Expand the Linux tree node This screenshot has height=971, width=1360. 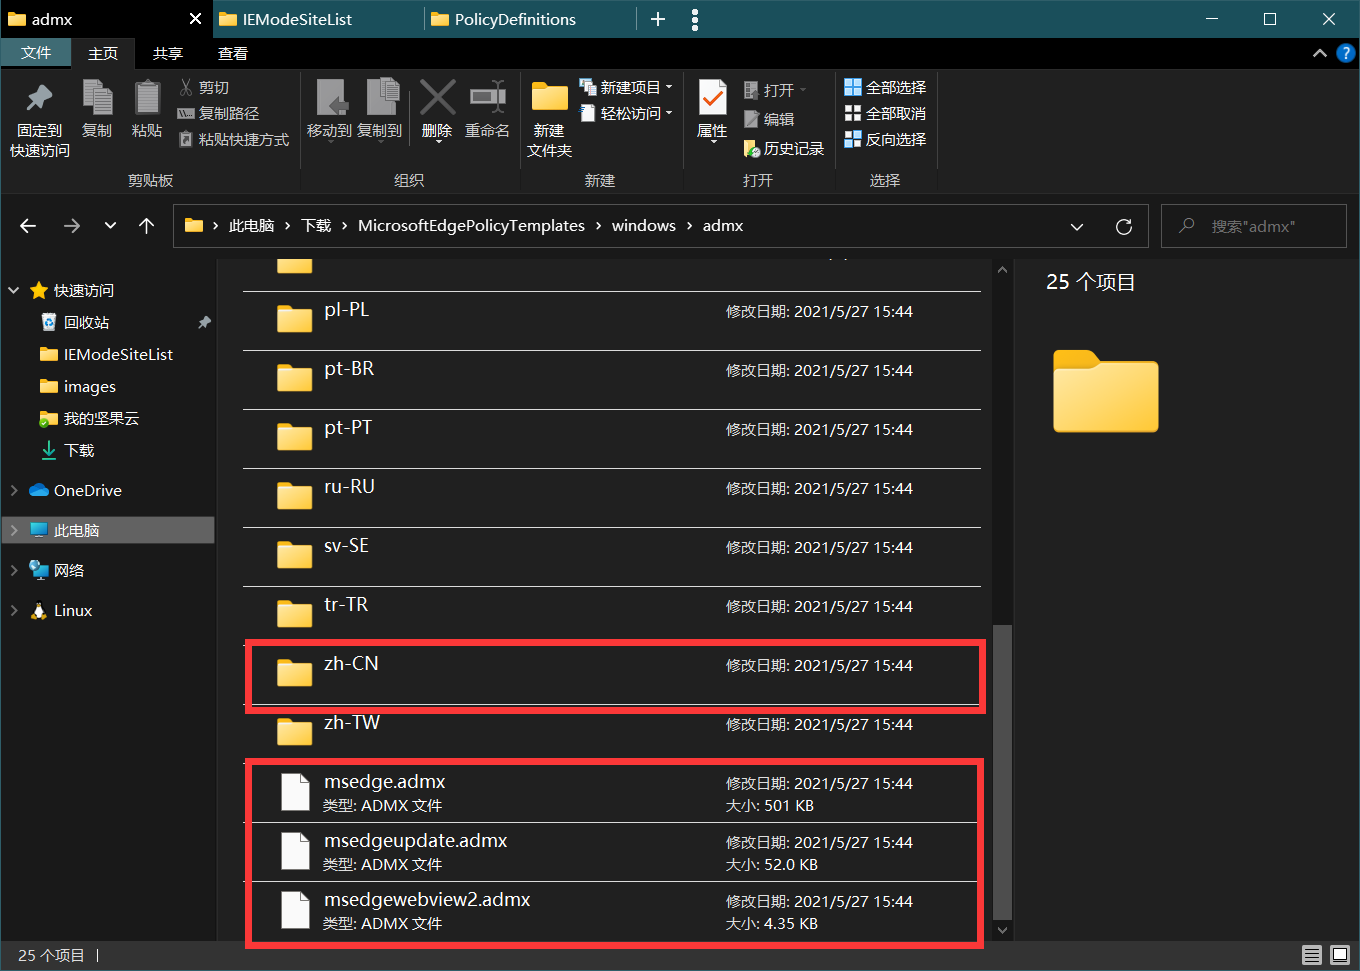14,610
